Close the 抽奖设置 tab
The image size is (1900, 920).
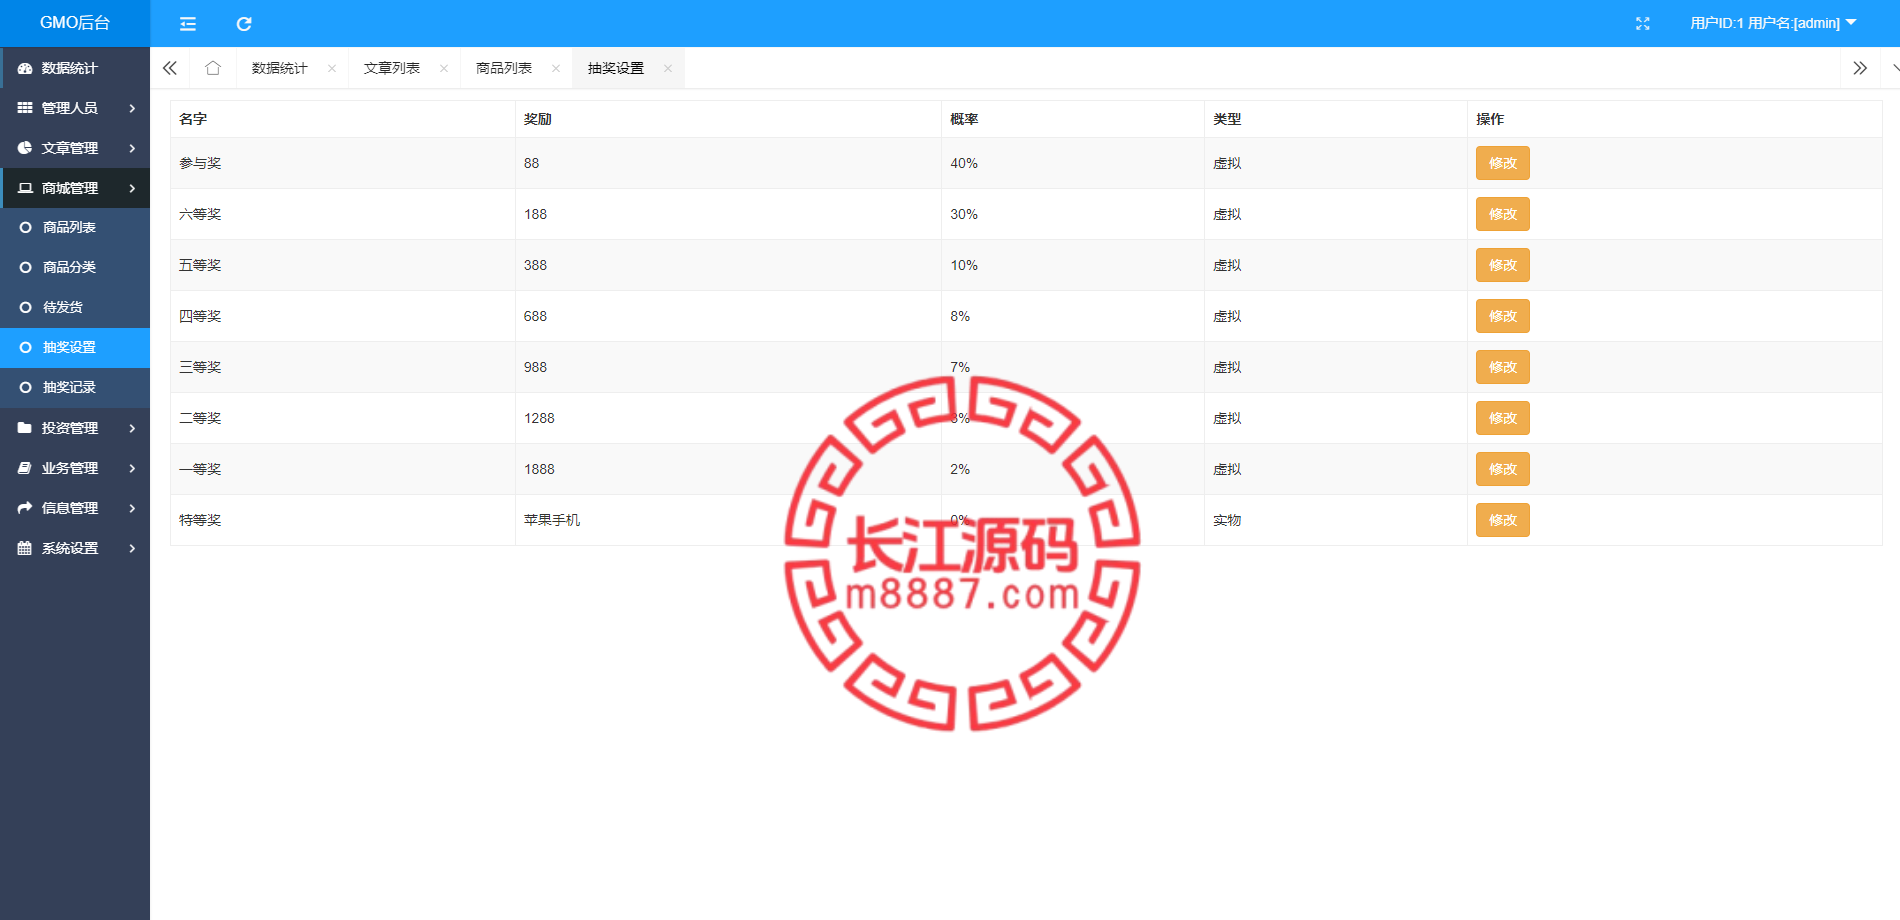668,68
